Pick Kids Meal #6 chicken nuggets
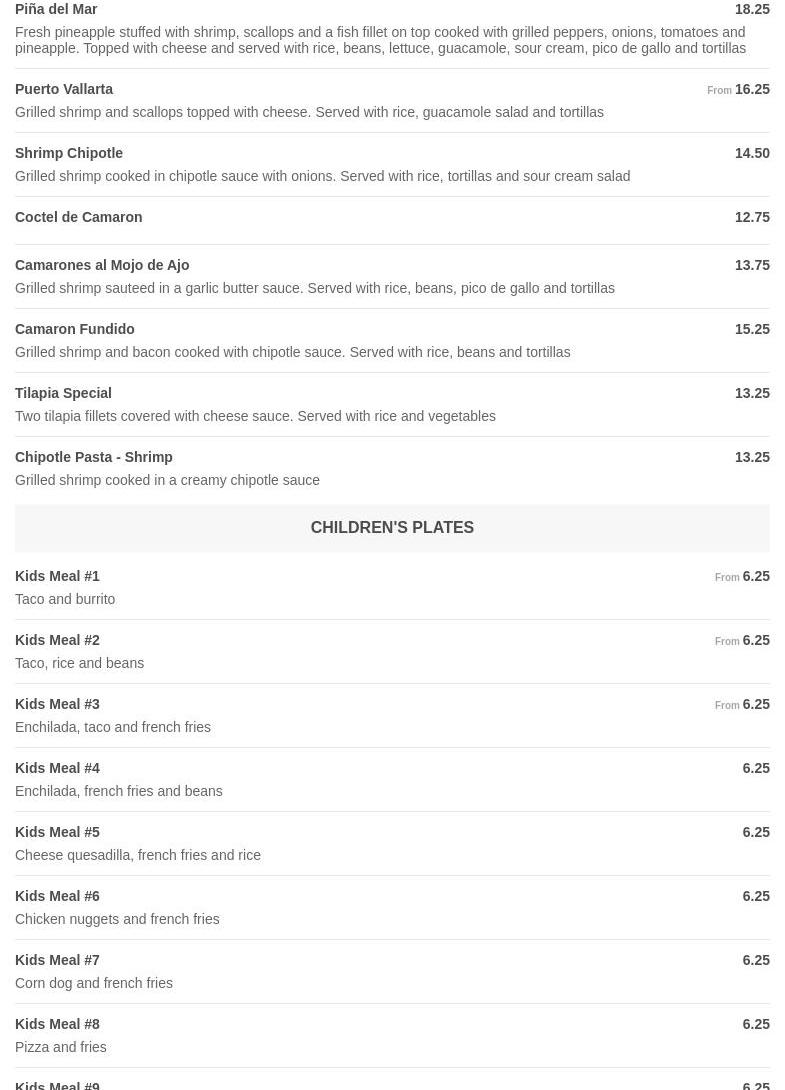Viewport: 785px width, 1090px height. click(x=57, y=896)
